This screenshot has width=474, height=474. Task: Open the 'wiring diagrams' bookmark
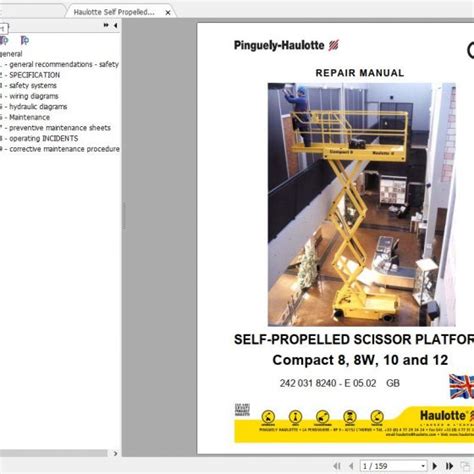pyautogui.click(x=34, y=96)
